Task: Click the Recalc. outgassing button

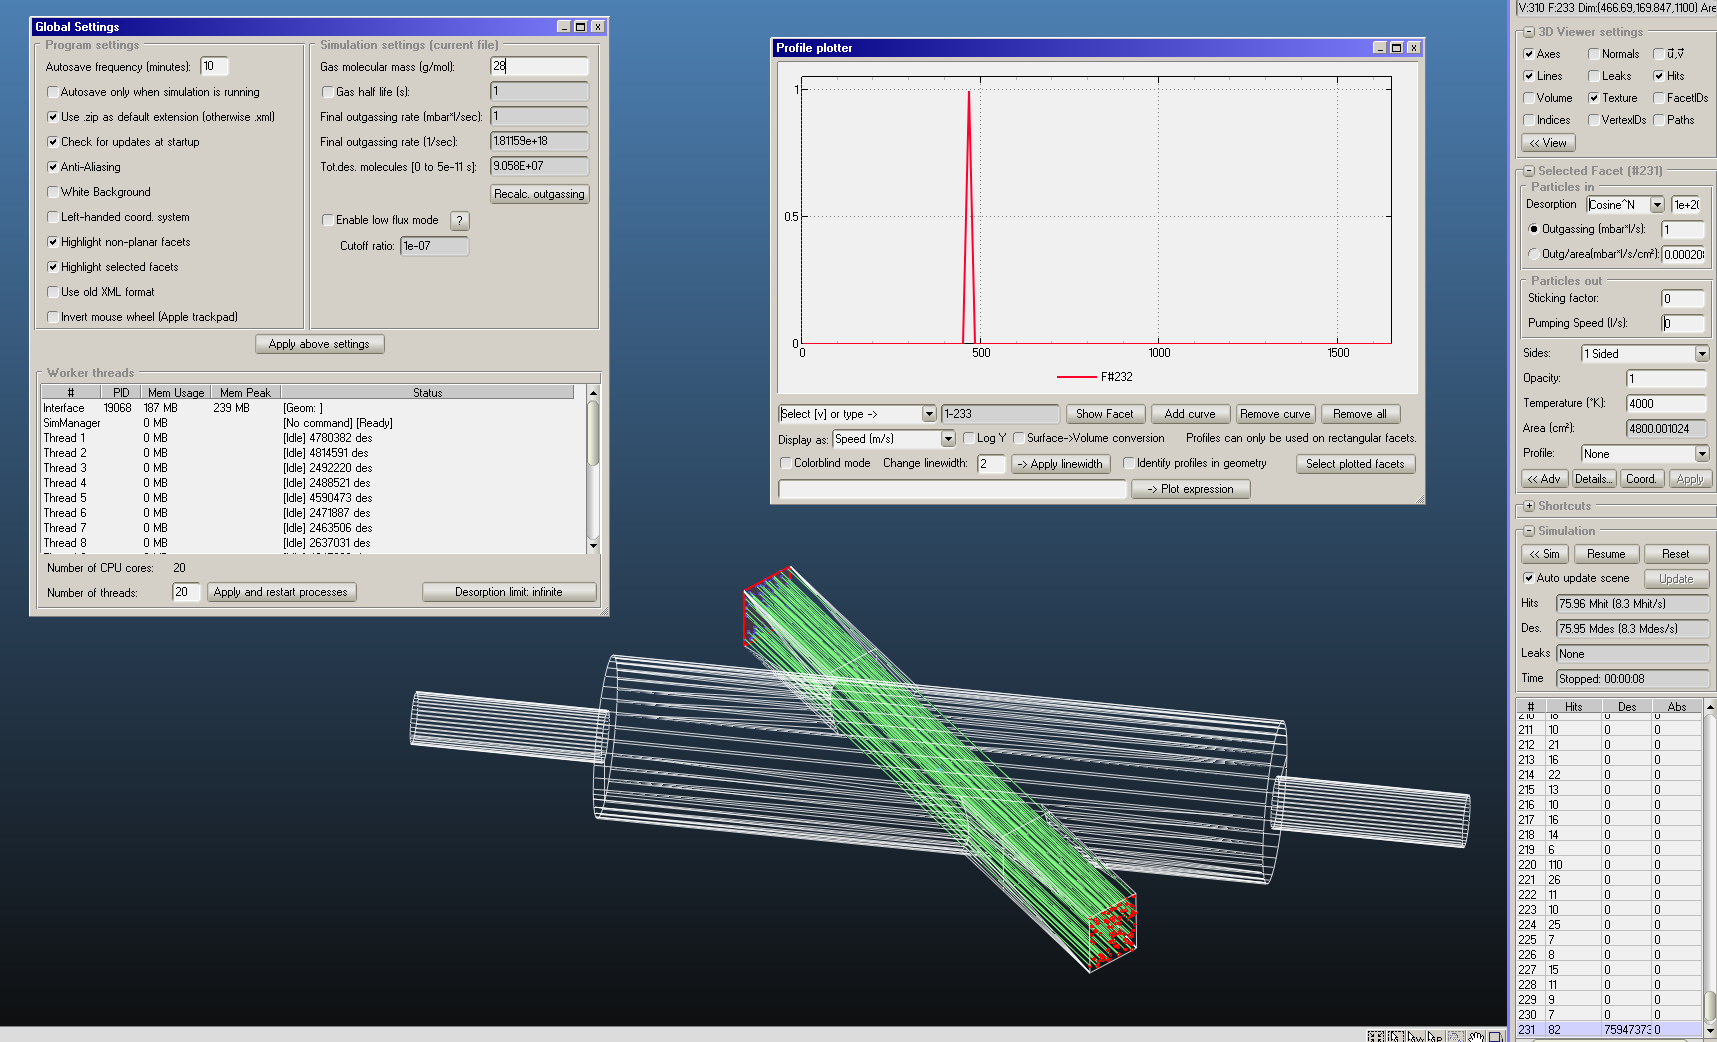Action: [539, 194]
